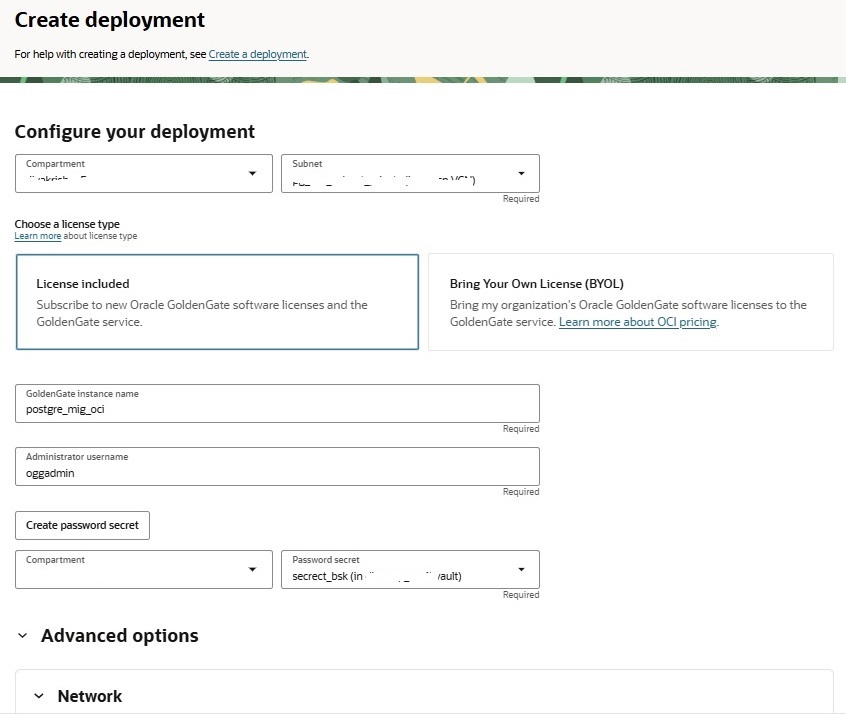Open Learn more about OCI pricing link
846x714 pixels.
tap(638, 322)
